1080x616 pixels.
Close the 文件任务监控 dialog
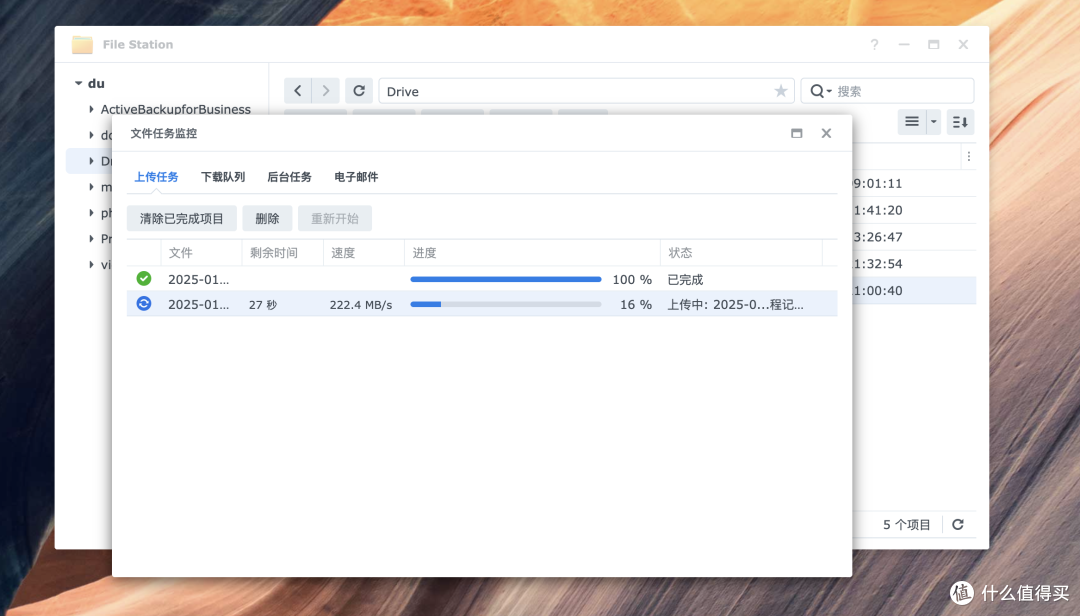point(826,133)
